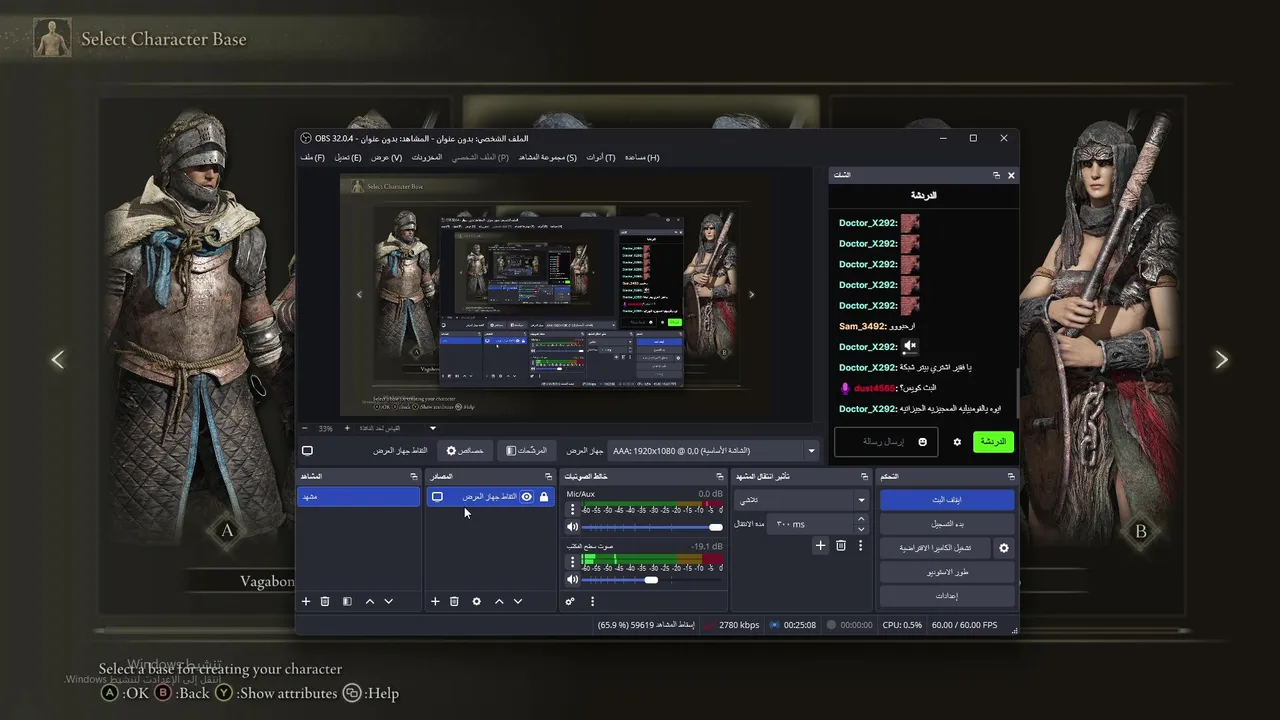Mute the desktop audio speaker icon
Viewport: 1280px width, 720px height.
pos(573,579)
